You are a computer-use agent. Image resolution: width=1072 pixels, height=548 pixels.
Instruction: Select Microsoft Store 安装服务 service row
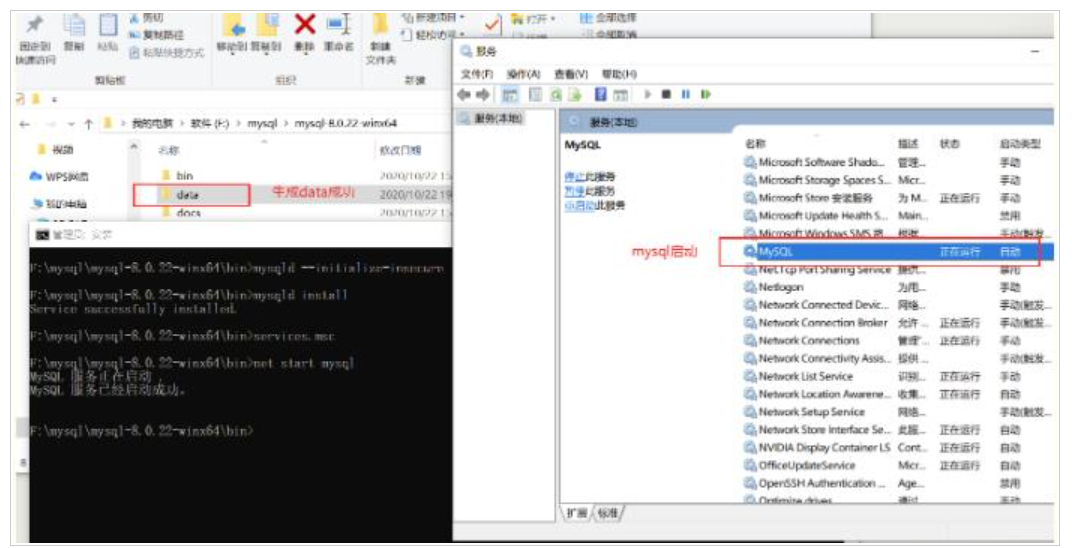click(x=897, y=198)
